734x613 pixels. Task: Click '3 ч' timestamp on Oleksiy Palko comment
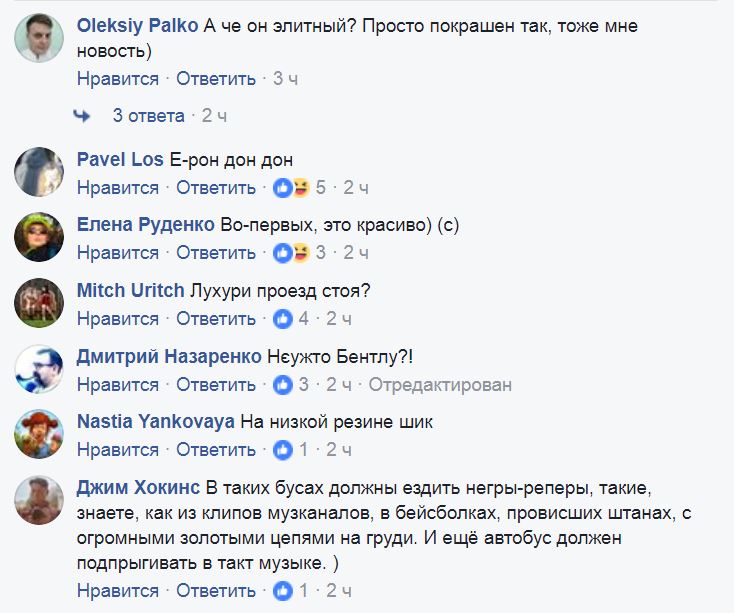(x=286, y=78)
